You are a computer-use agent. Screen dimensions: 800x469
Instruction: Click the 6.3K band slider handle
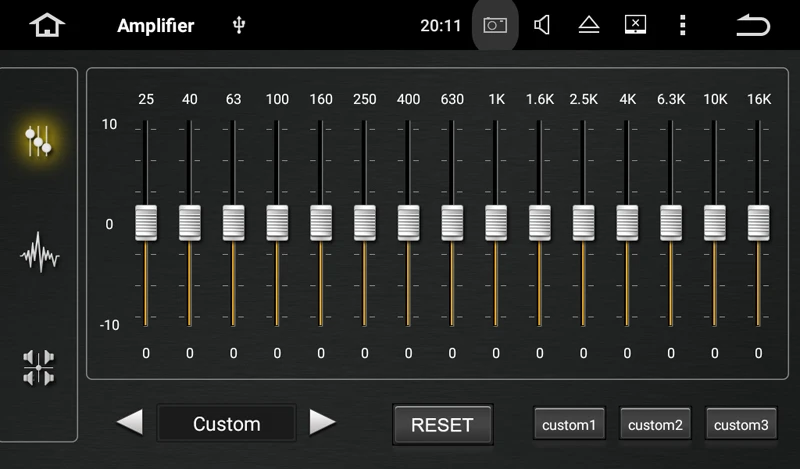click(x=671, y=223)
